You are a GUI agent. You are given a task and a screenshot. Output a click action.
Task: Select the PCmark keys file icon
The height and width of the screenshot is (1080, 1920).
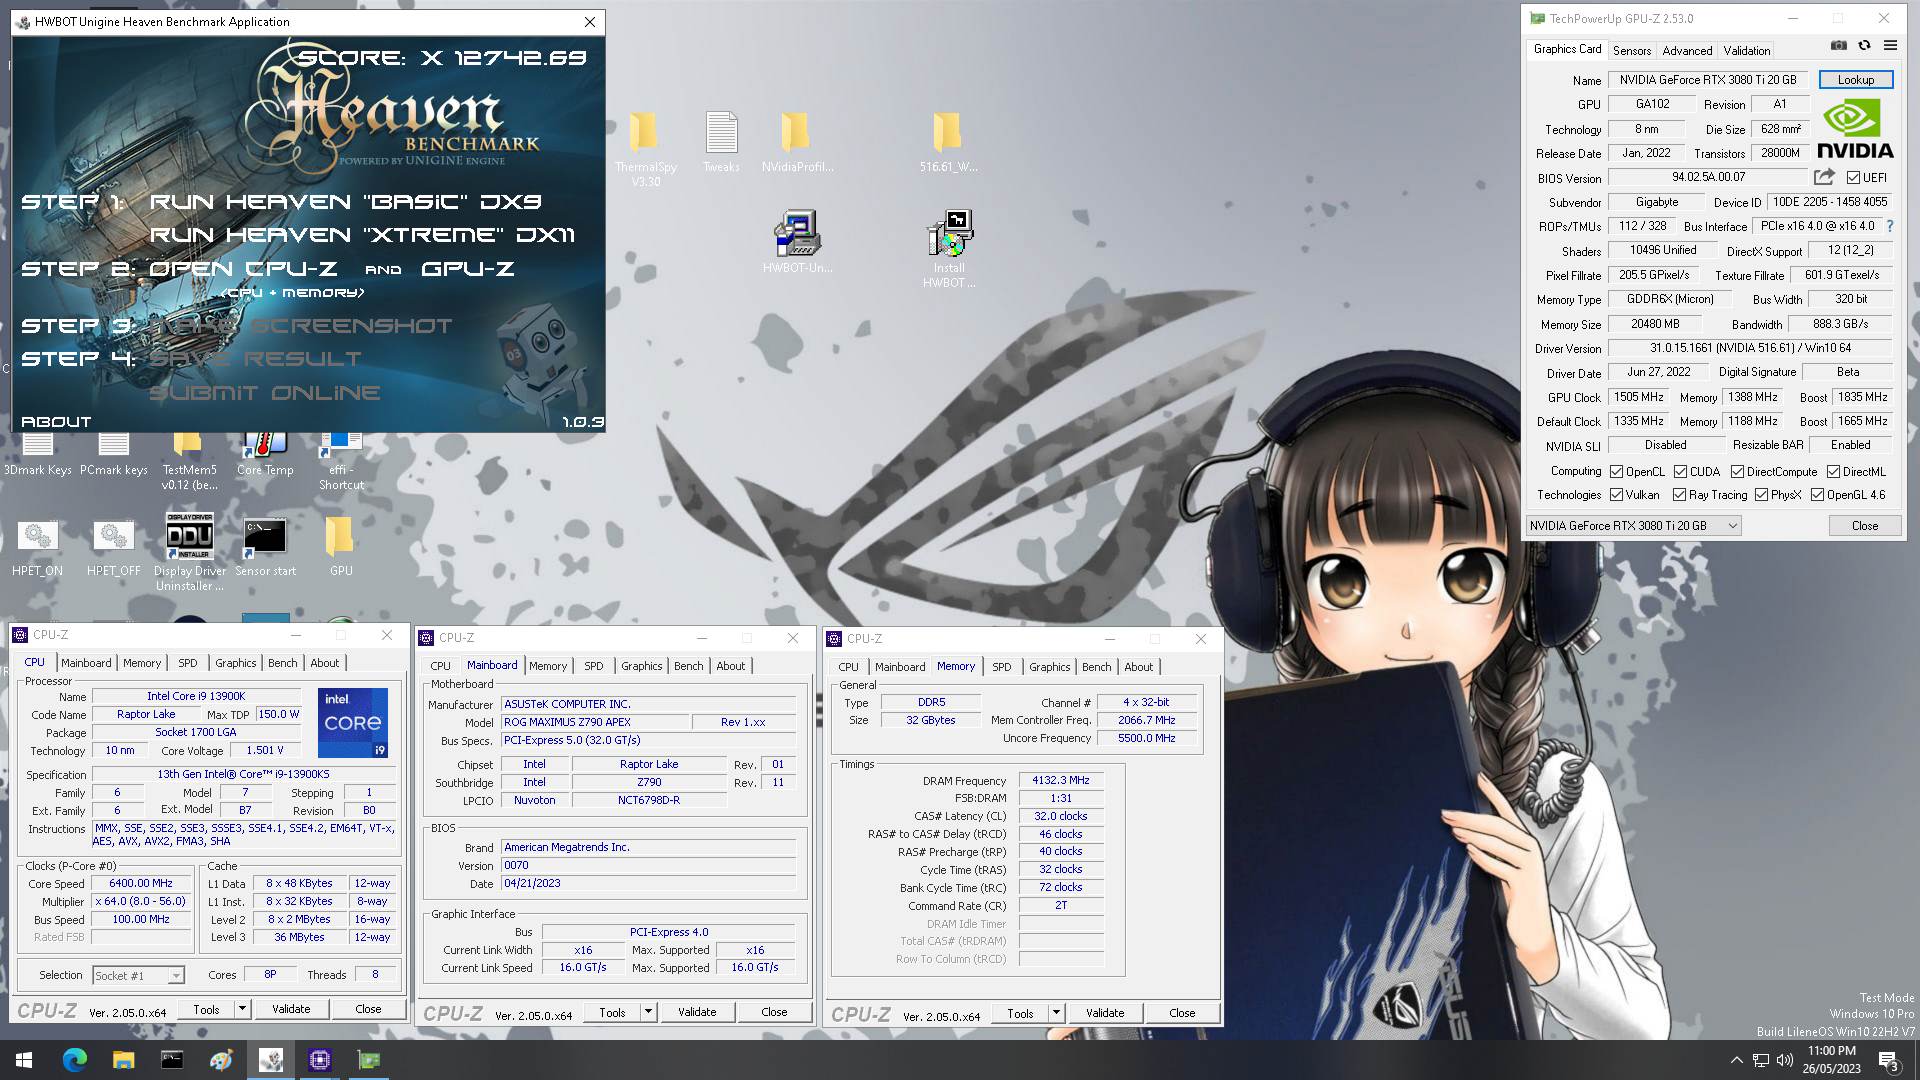click(x=114, y=456)
